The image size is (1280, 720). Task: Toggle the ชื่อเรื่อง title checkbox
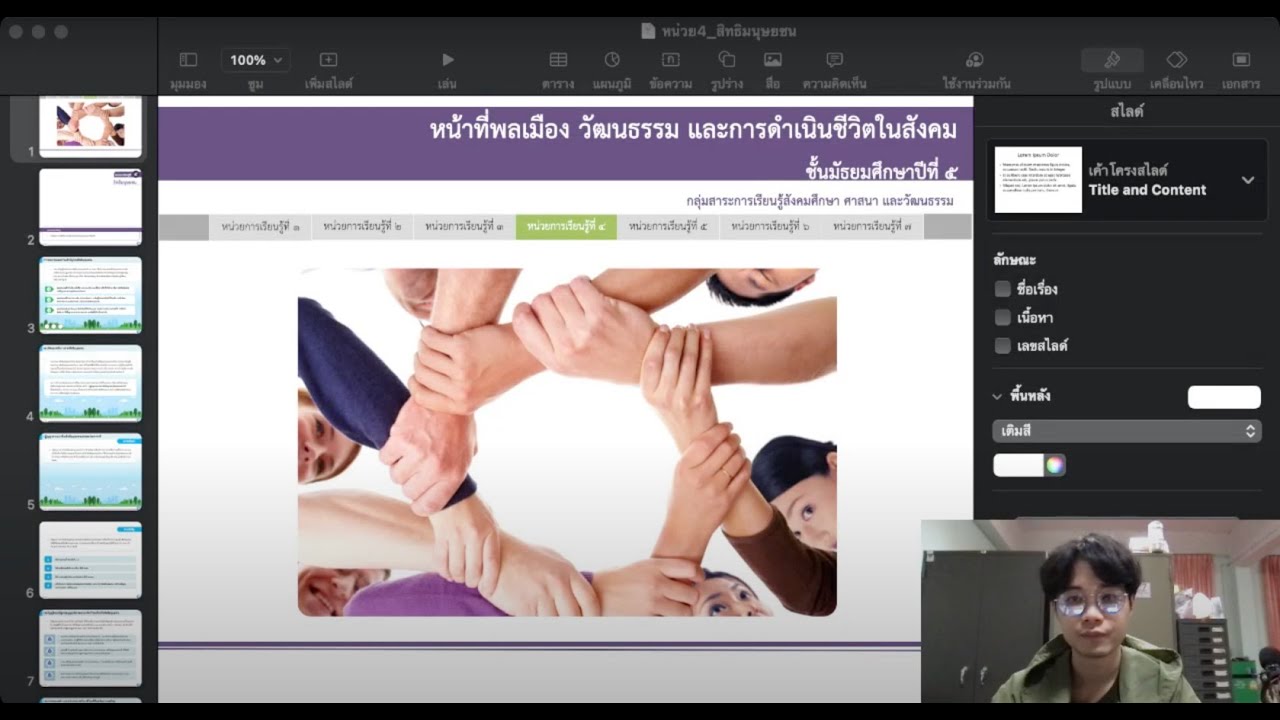point(1002,289)
